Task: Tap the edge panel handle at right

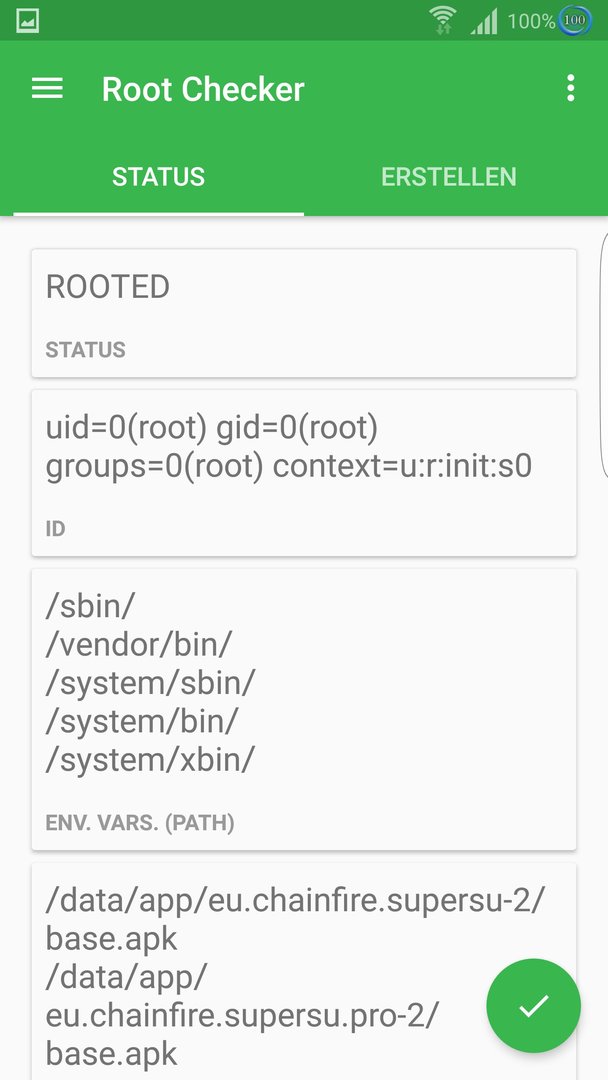Action: pos(604,355)
